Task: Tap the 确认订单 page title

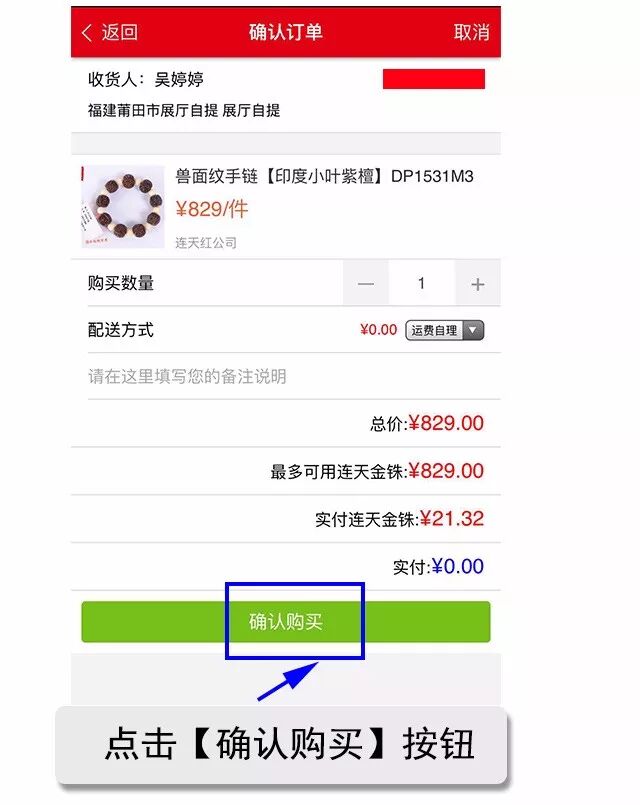Action: coord(286,32)
